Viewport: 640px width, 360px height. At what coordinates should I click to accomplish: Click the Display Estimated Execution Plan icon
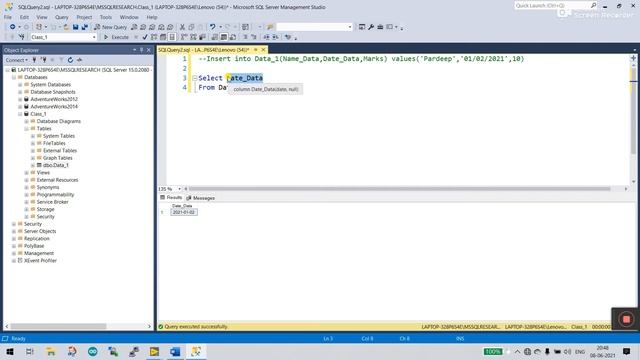[154, 37]
